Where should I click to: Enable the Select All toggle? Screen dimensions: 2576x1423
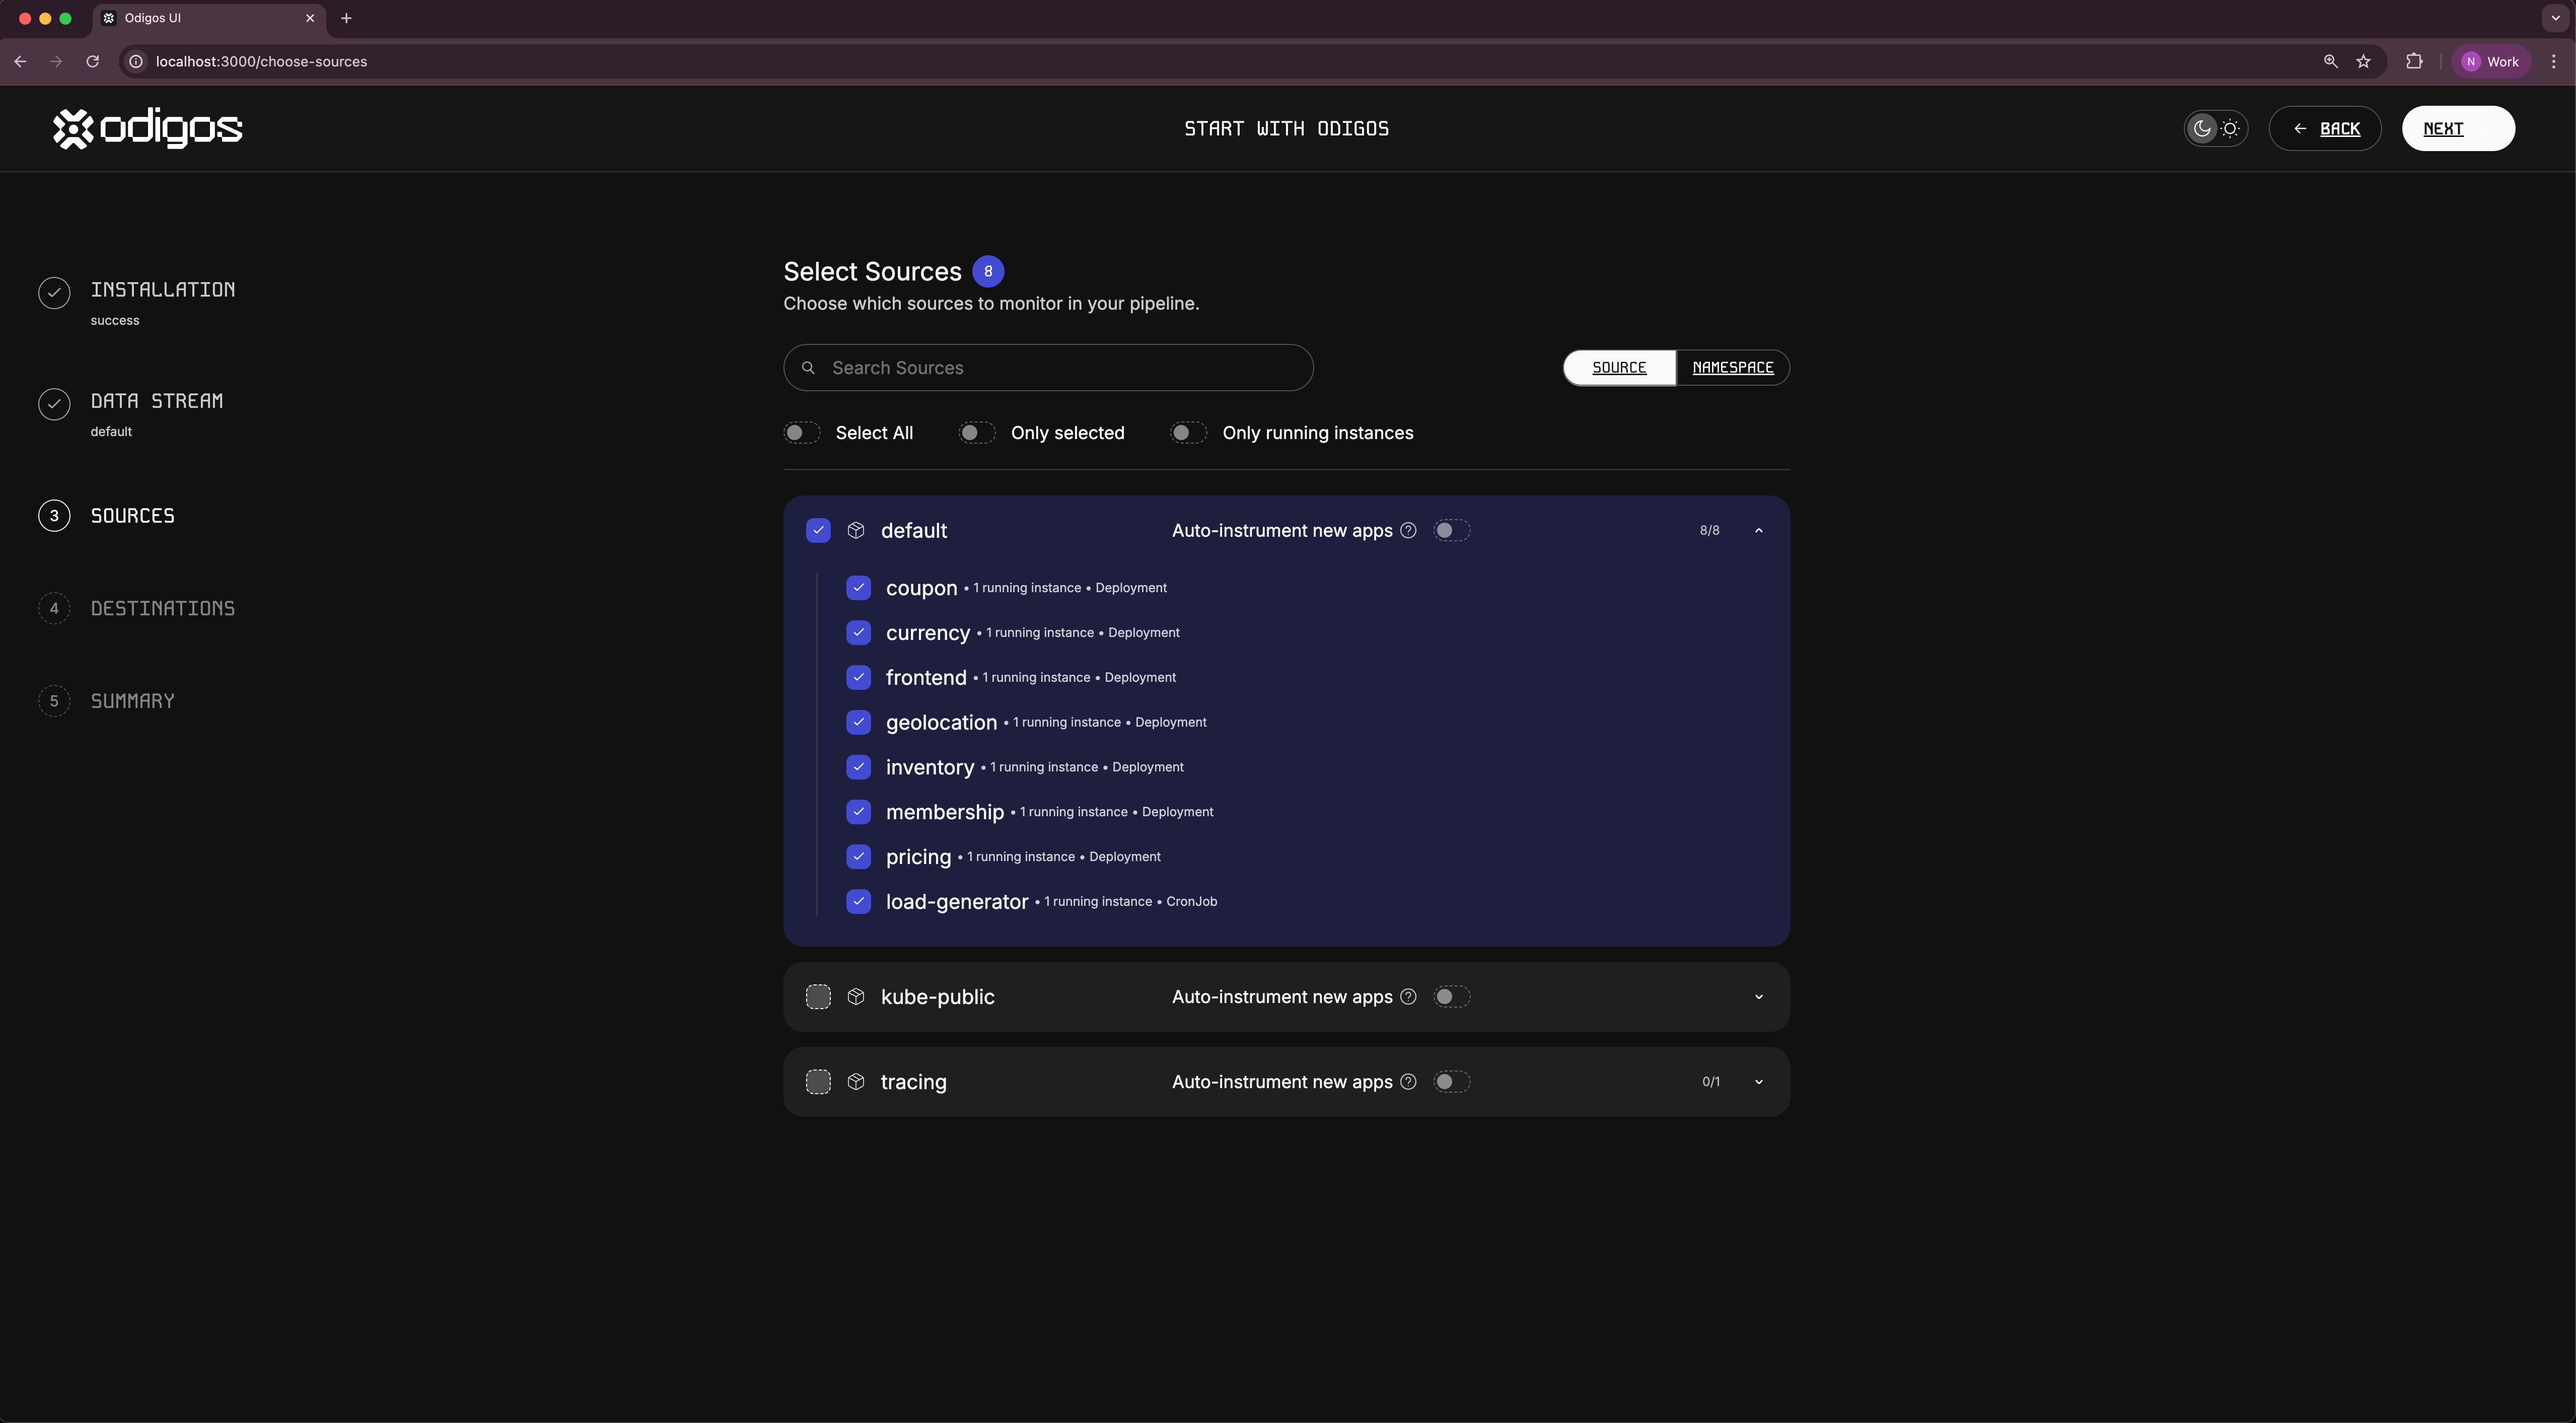coord(801,432)
